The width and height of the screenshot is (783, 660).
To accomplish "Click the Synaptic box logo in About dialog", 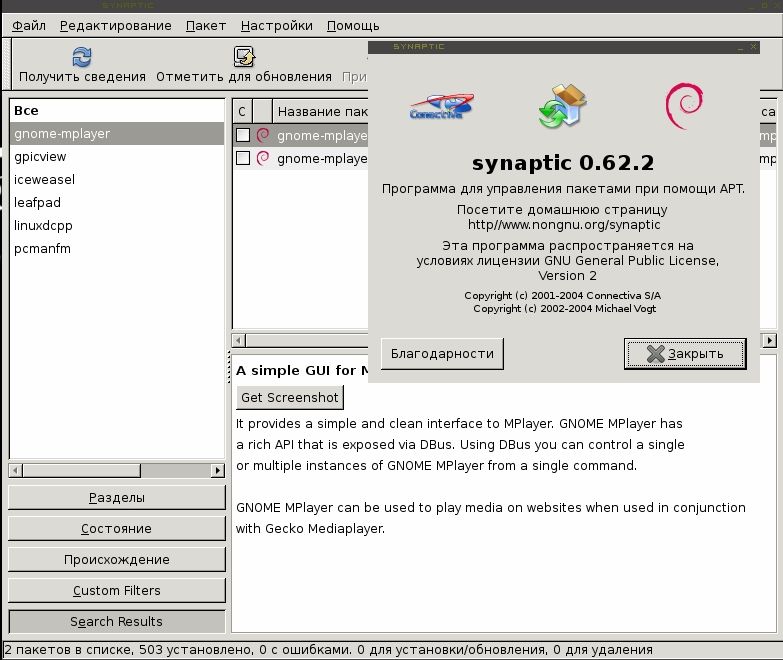I will 562,105.
